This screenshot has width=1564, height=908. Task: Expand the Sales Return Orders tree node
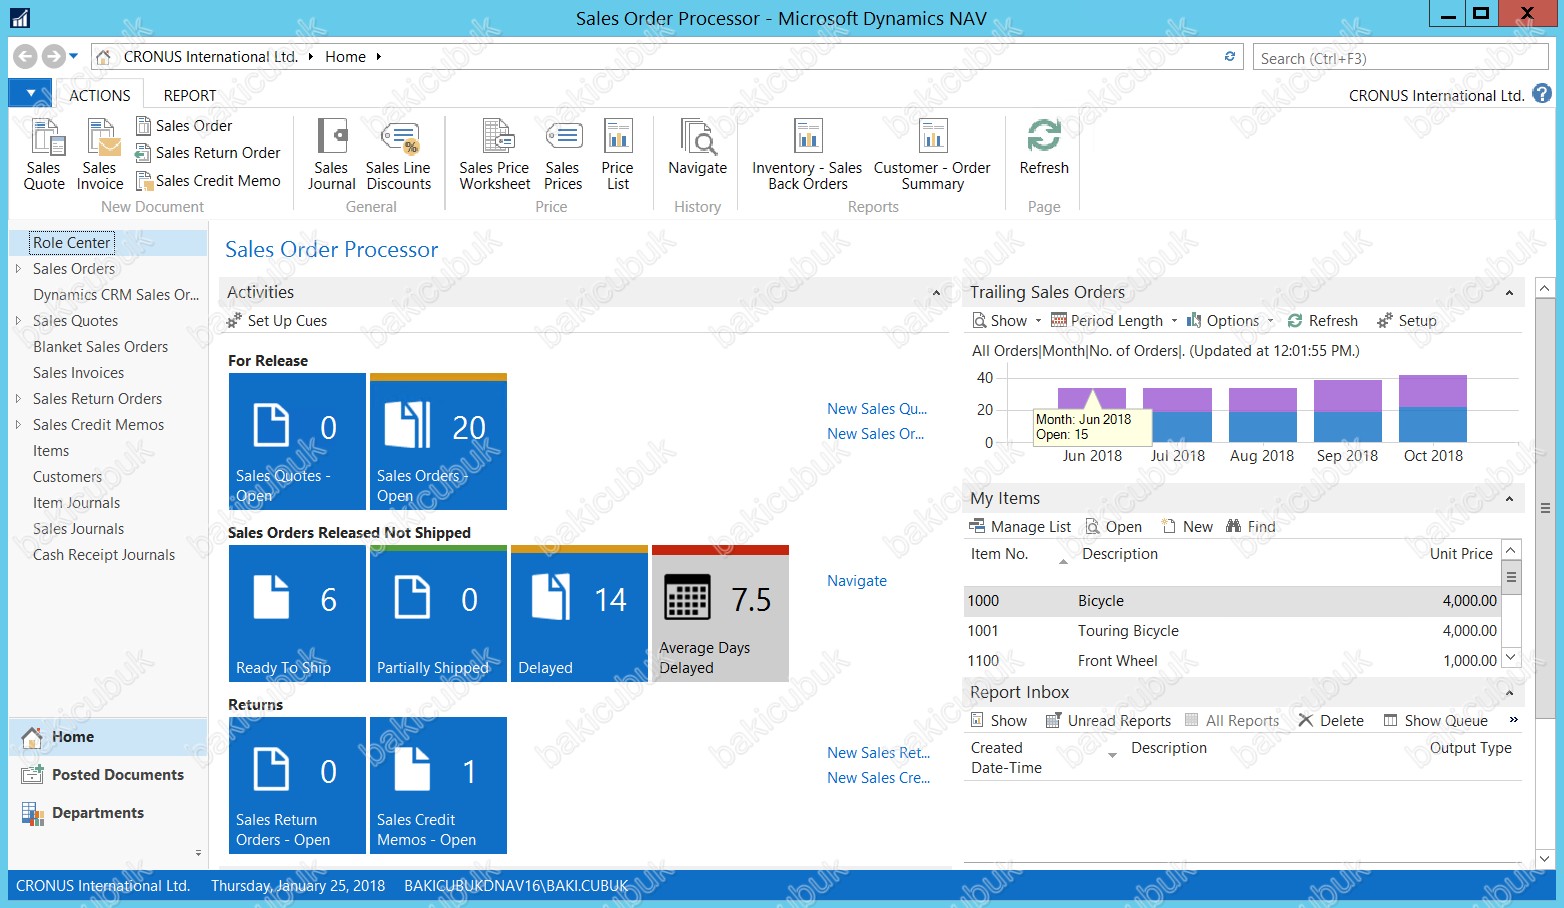(18, 398)
